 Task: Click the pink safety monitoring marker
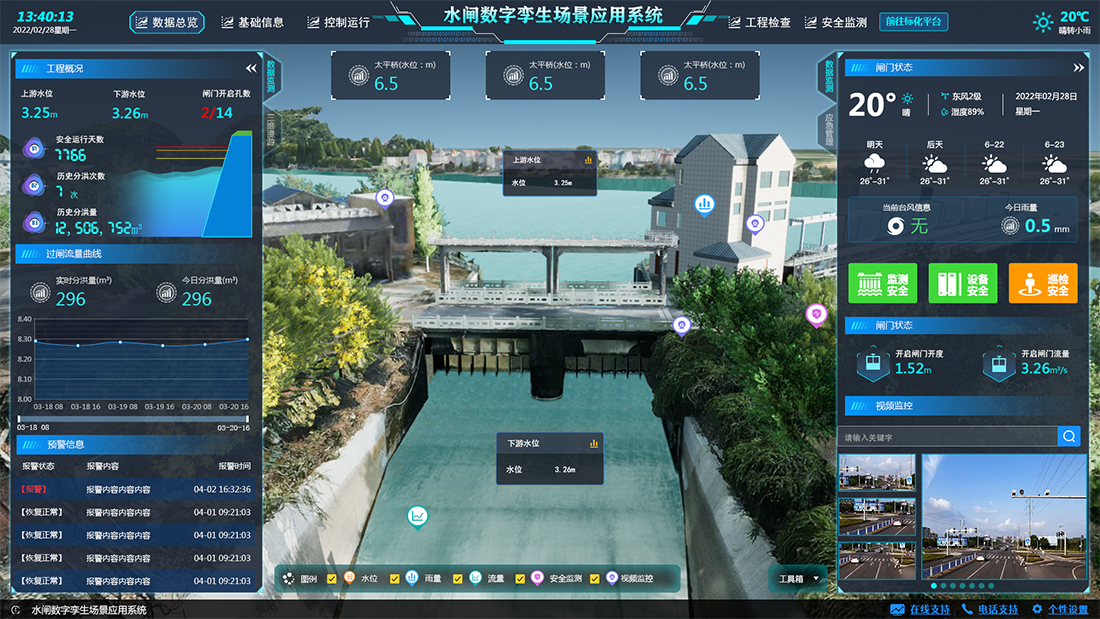[816, 314]
